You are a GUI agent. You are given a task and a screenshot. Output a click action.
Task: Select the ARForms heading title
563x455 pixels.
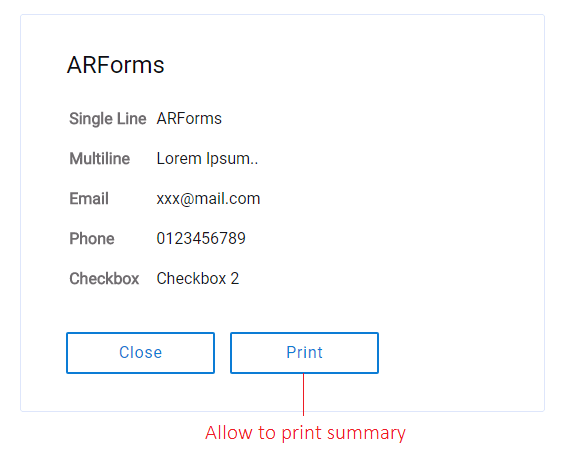point(116,65)
